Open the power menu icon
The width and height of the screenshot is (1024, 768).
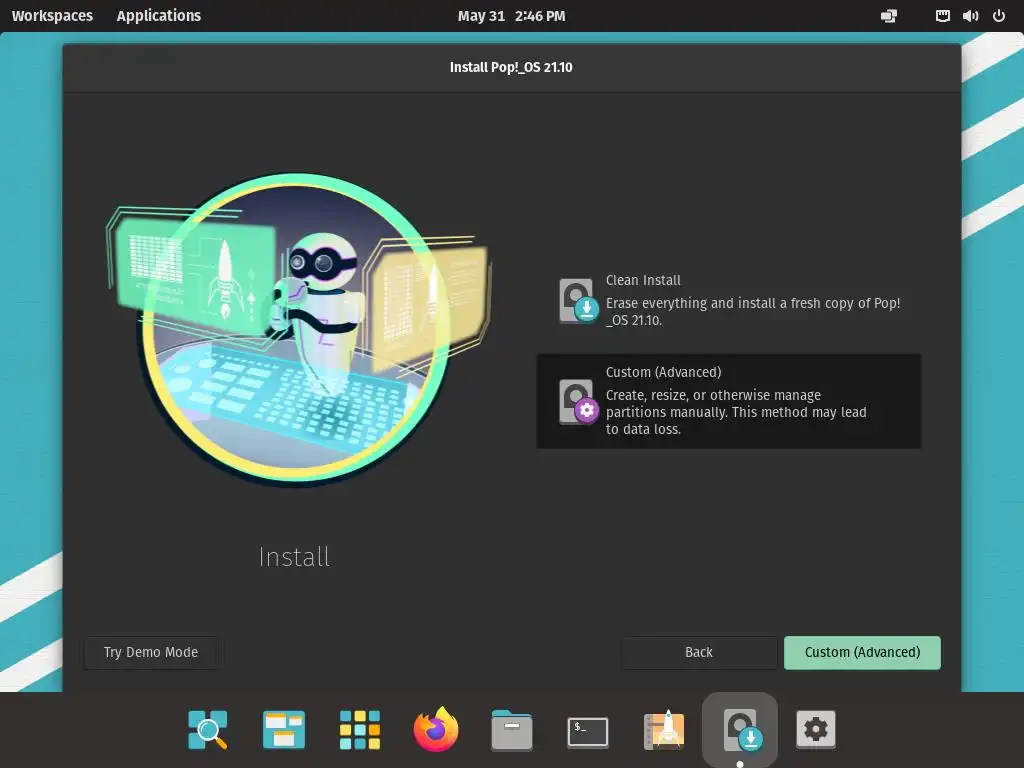[x=999, y=16]
